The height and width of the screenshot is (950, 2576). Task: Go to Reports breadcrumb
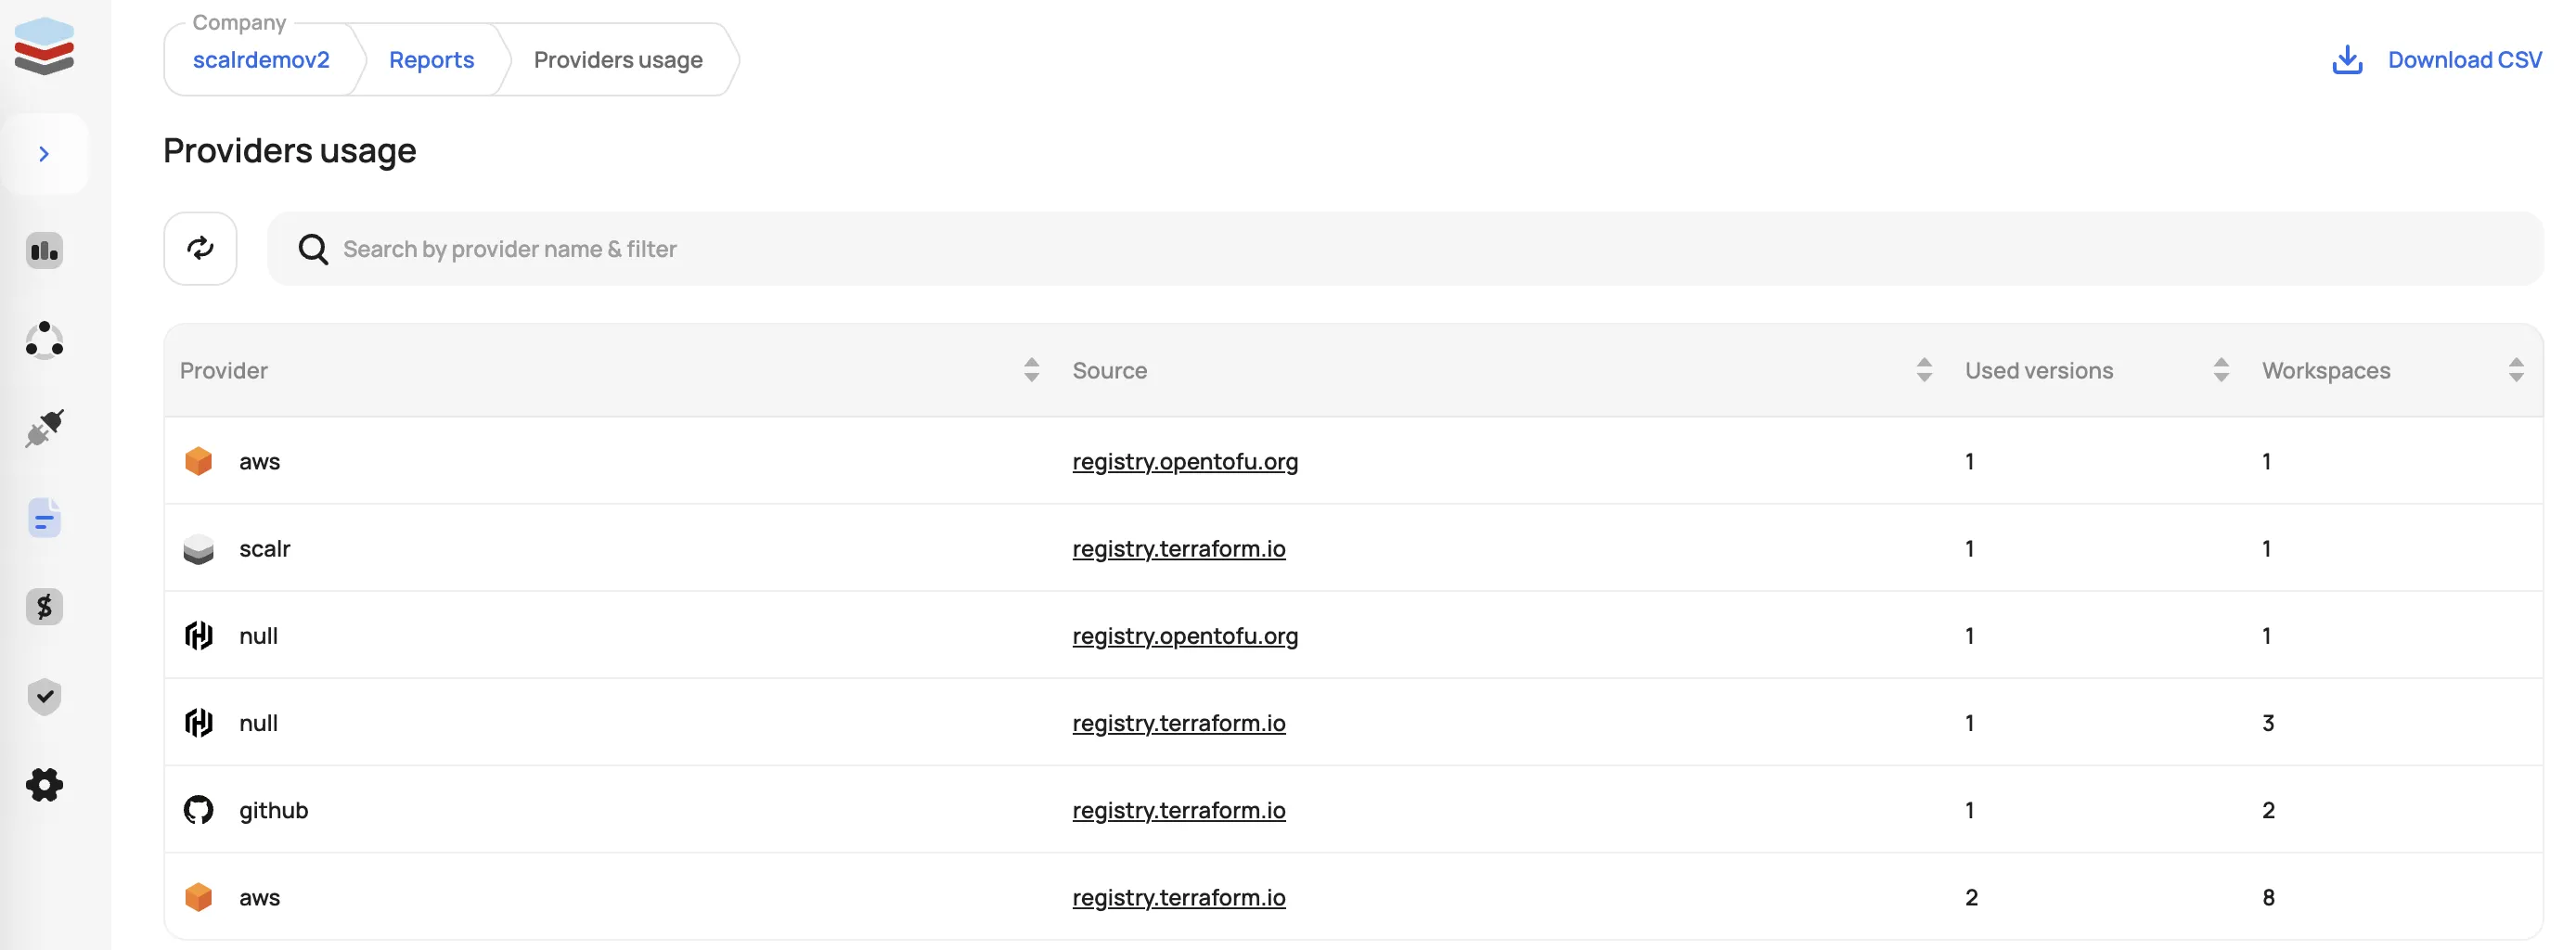431,60
